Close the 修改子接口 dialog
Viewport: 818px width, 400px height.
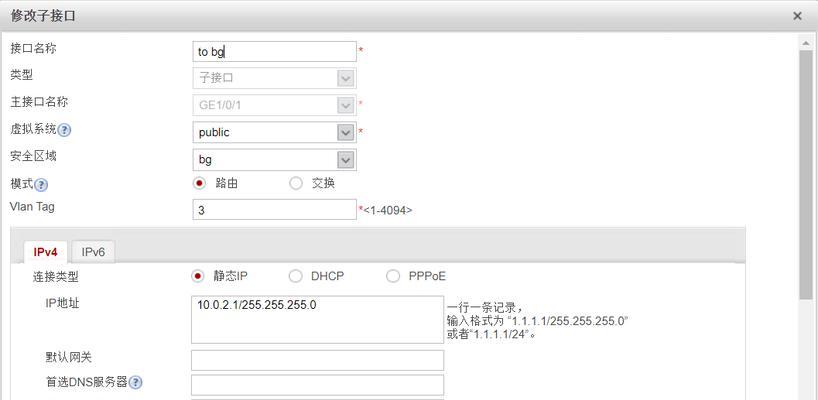point(797,16)
